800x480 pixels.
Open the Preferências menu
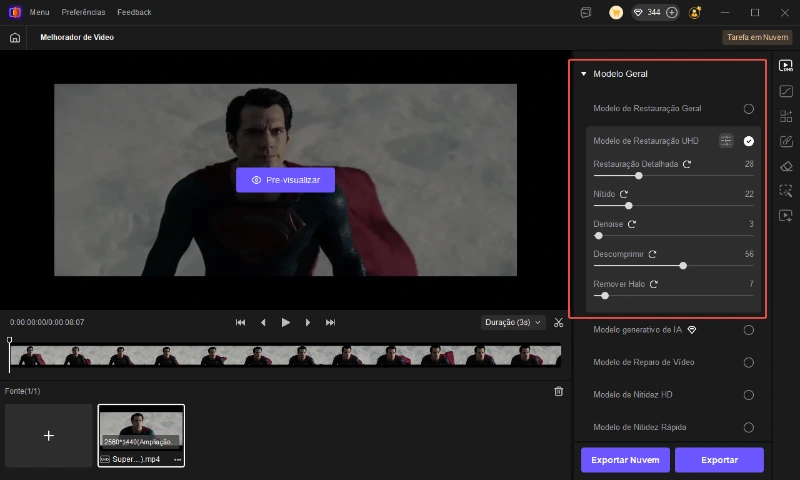click(x=83, y=12)
